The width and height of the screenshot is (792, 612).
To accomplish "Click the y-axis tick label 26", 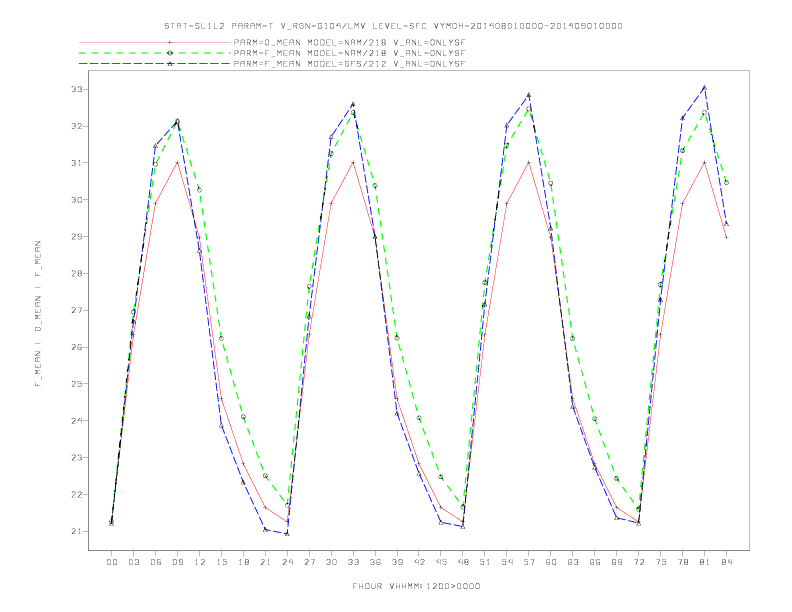I will click(77, 347).
